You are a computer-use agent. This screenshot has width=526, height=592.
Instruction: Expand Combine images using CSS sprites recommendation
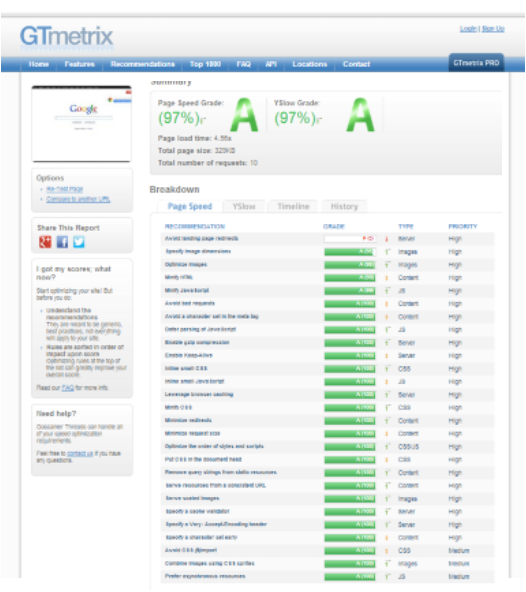pos(210,564)
